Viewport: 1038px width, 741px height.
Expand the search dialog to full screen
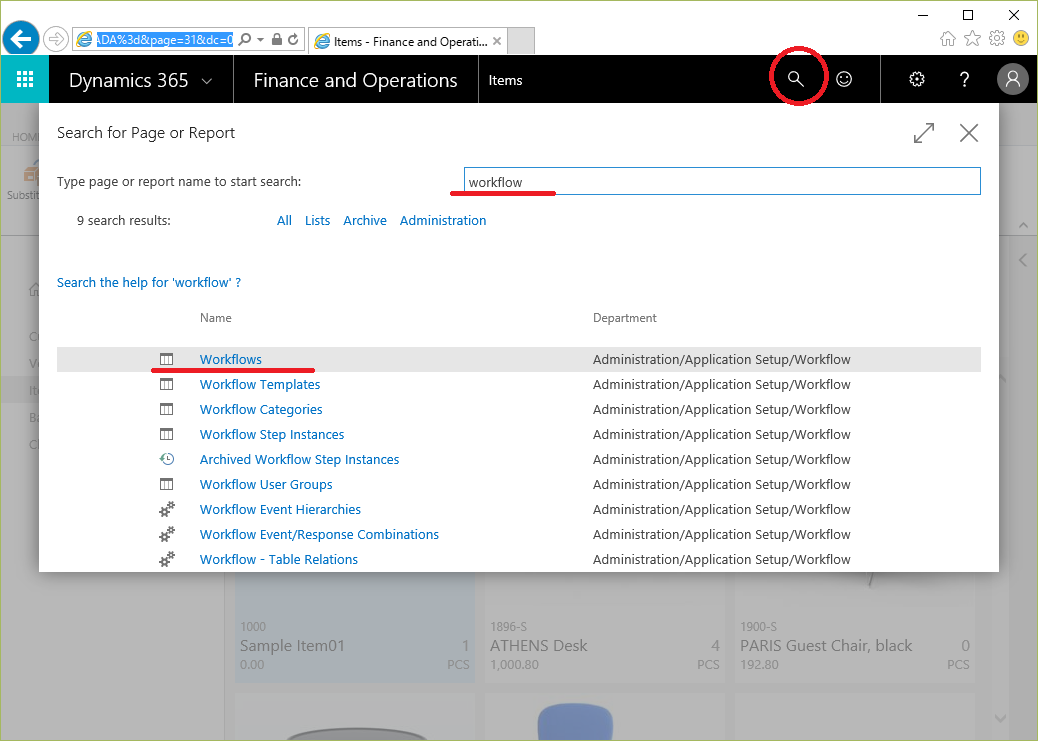pos(923,133)
